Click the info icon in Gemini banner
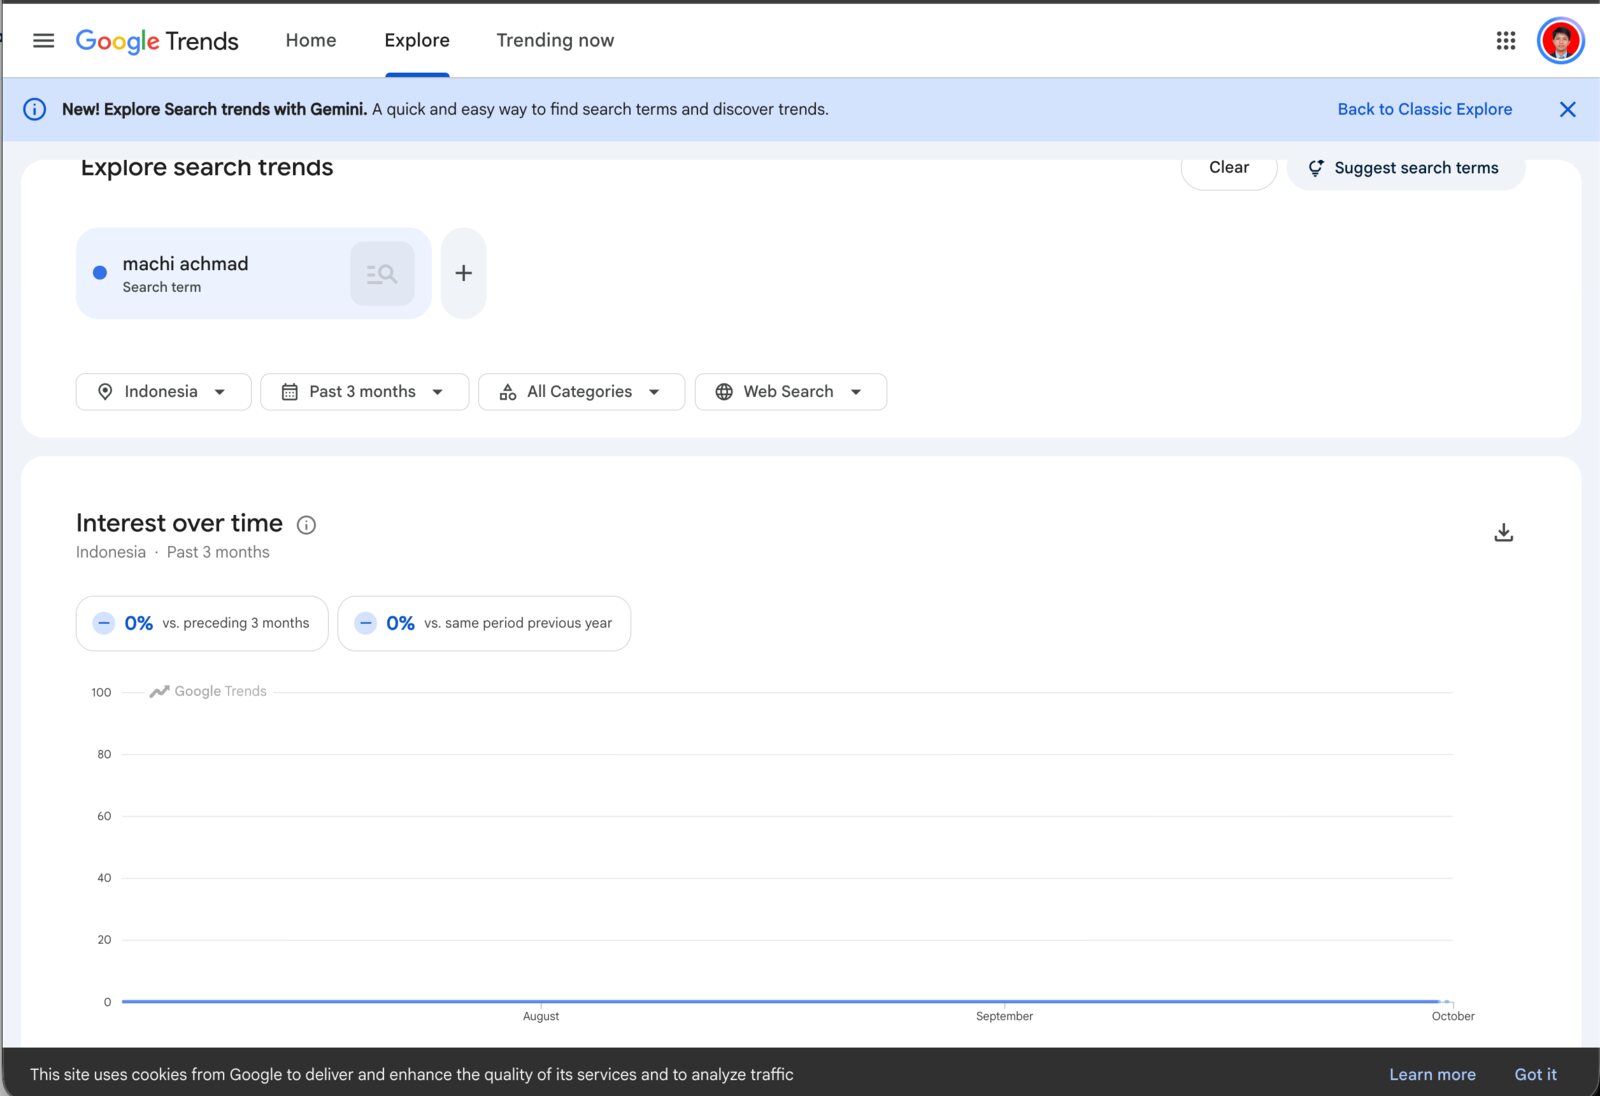The height and width of the screenshot is (1096, 1600). 35,109
